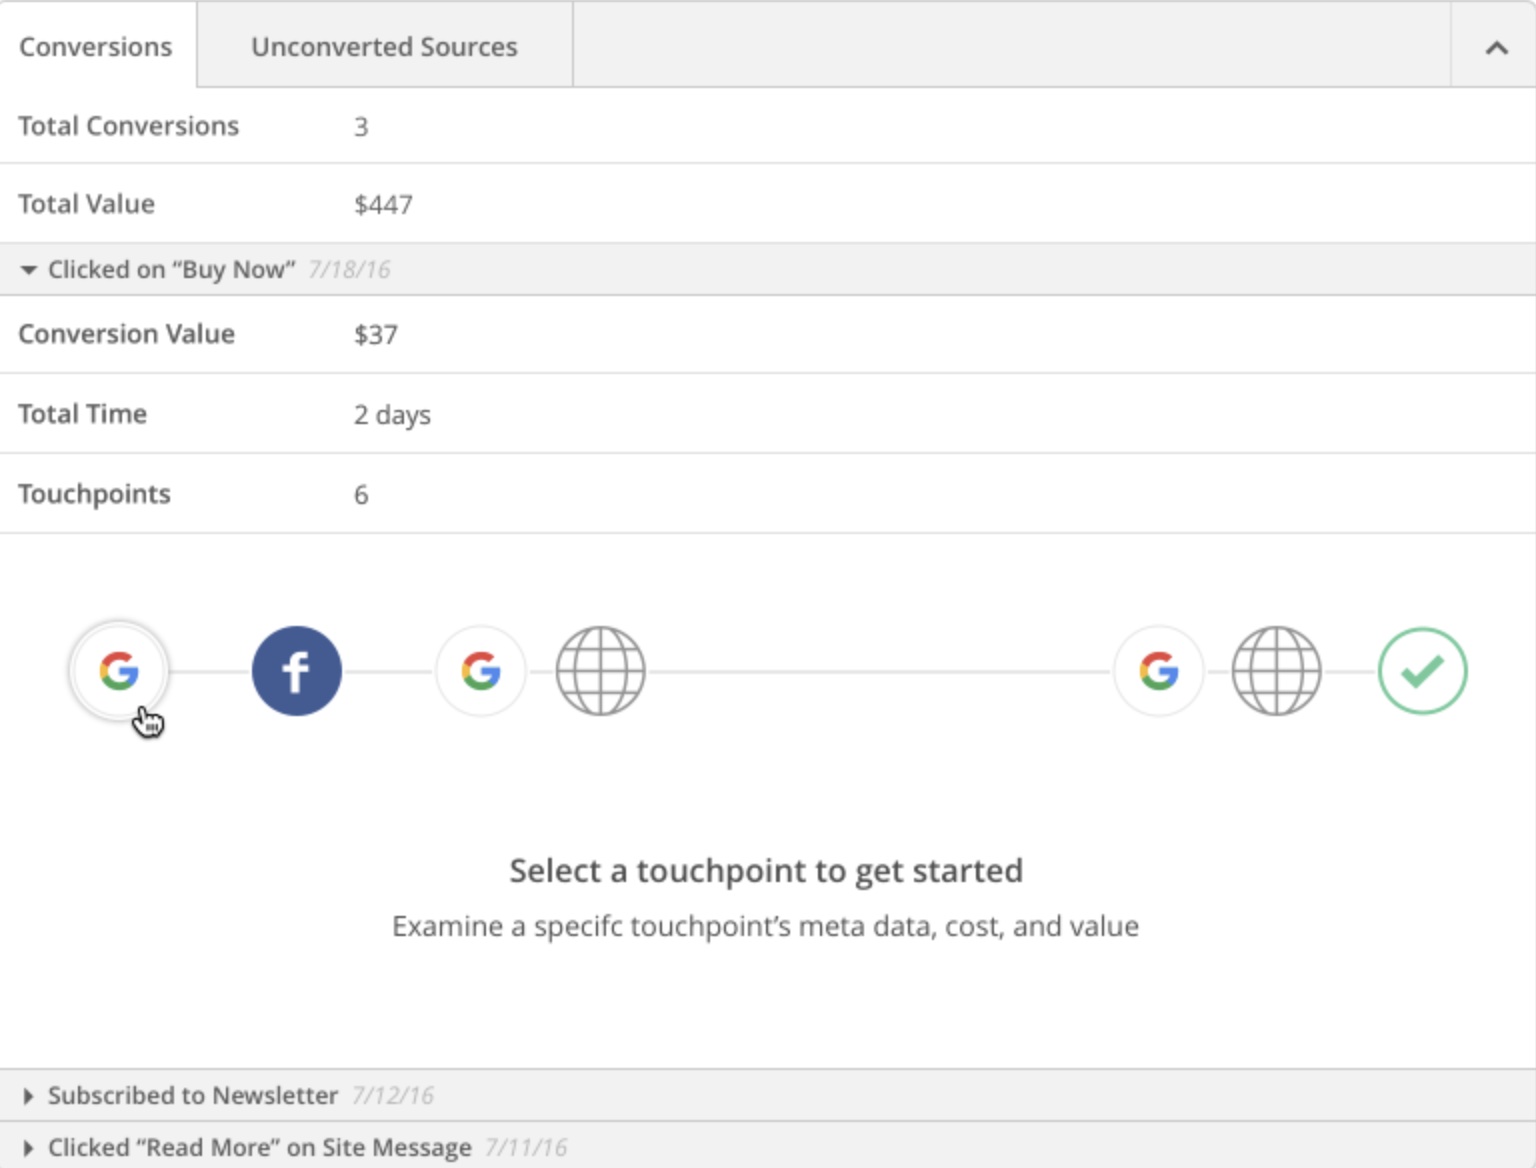Viewport: 1536px width, 1168px height.
Task: Click the Total Time value 2 days
Action: point(392,415)
